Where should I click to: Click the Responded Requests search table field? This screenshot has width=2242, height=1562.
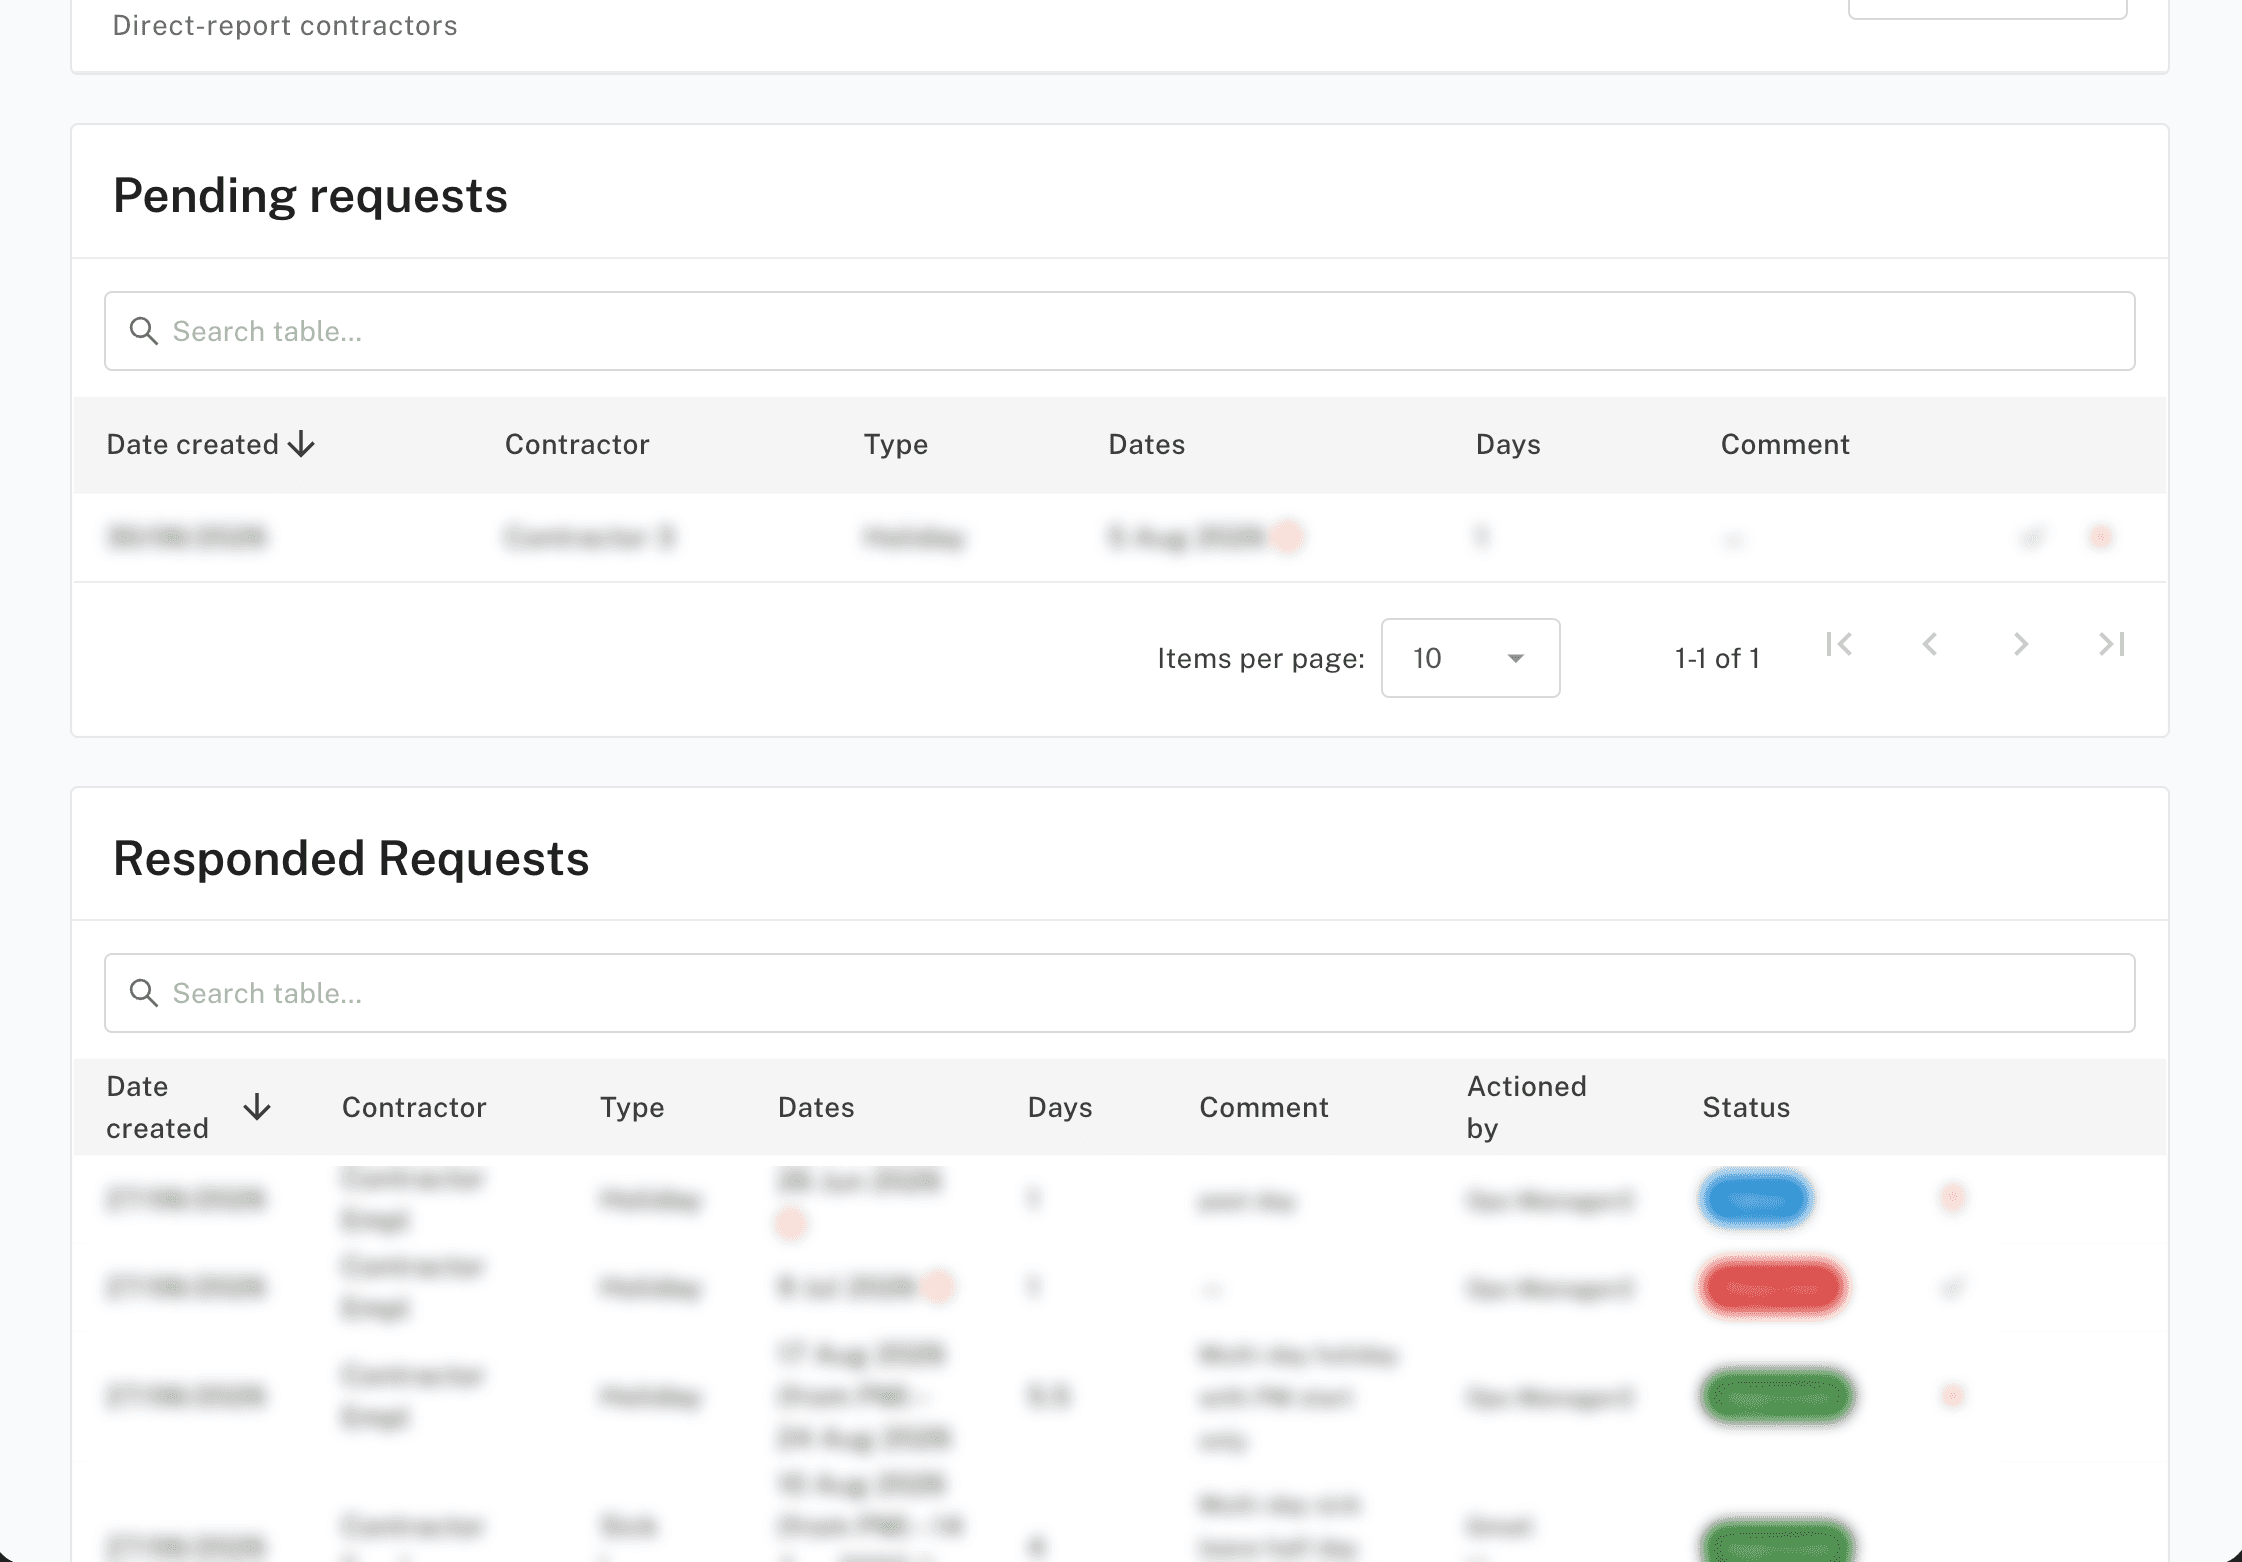coord(1119,993)
